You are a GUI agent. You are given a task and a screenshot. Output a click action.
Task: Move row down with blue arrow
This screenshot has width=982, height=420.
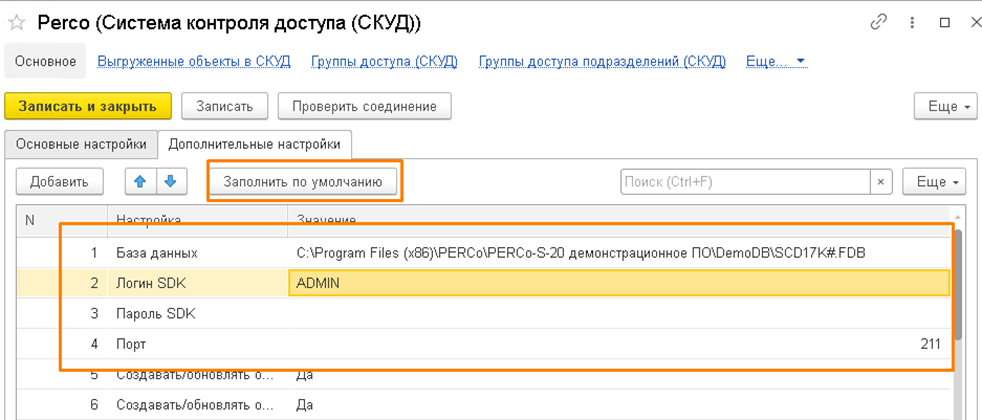click(170, 181)
